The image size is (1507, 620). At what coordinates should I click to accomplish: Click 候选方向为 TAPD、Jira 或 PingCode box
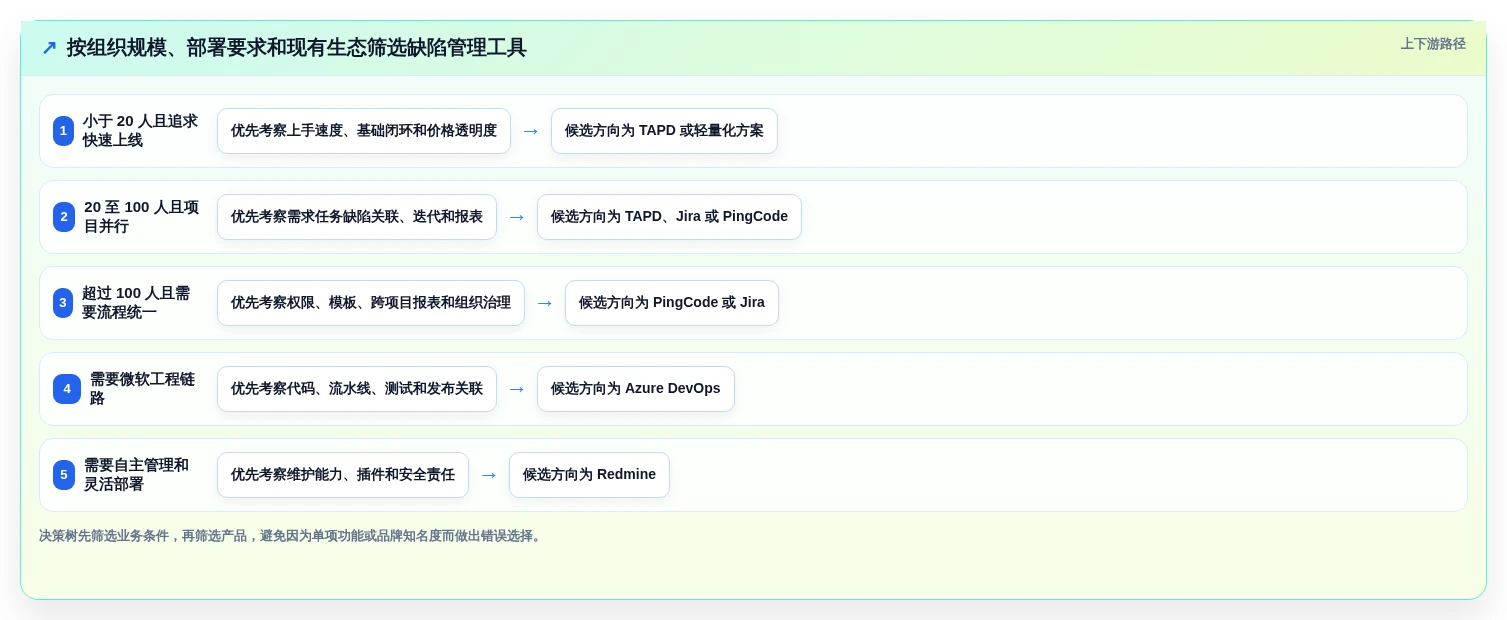[x=669, y=217]
